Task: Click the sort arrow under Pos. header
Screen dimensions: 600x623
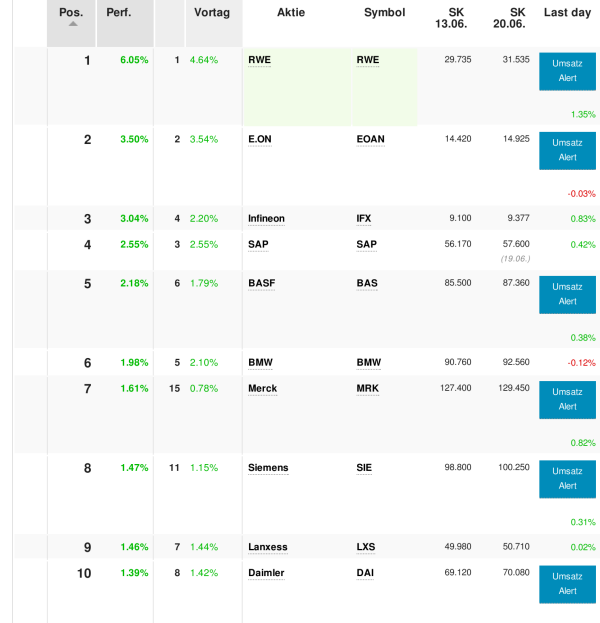Action: coord(73,24)
